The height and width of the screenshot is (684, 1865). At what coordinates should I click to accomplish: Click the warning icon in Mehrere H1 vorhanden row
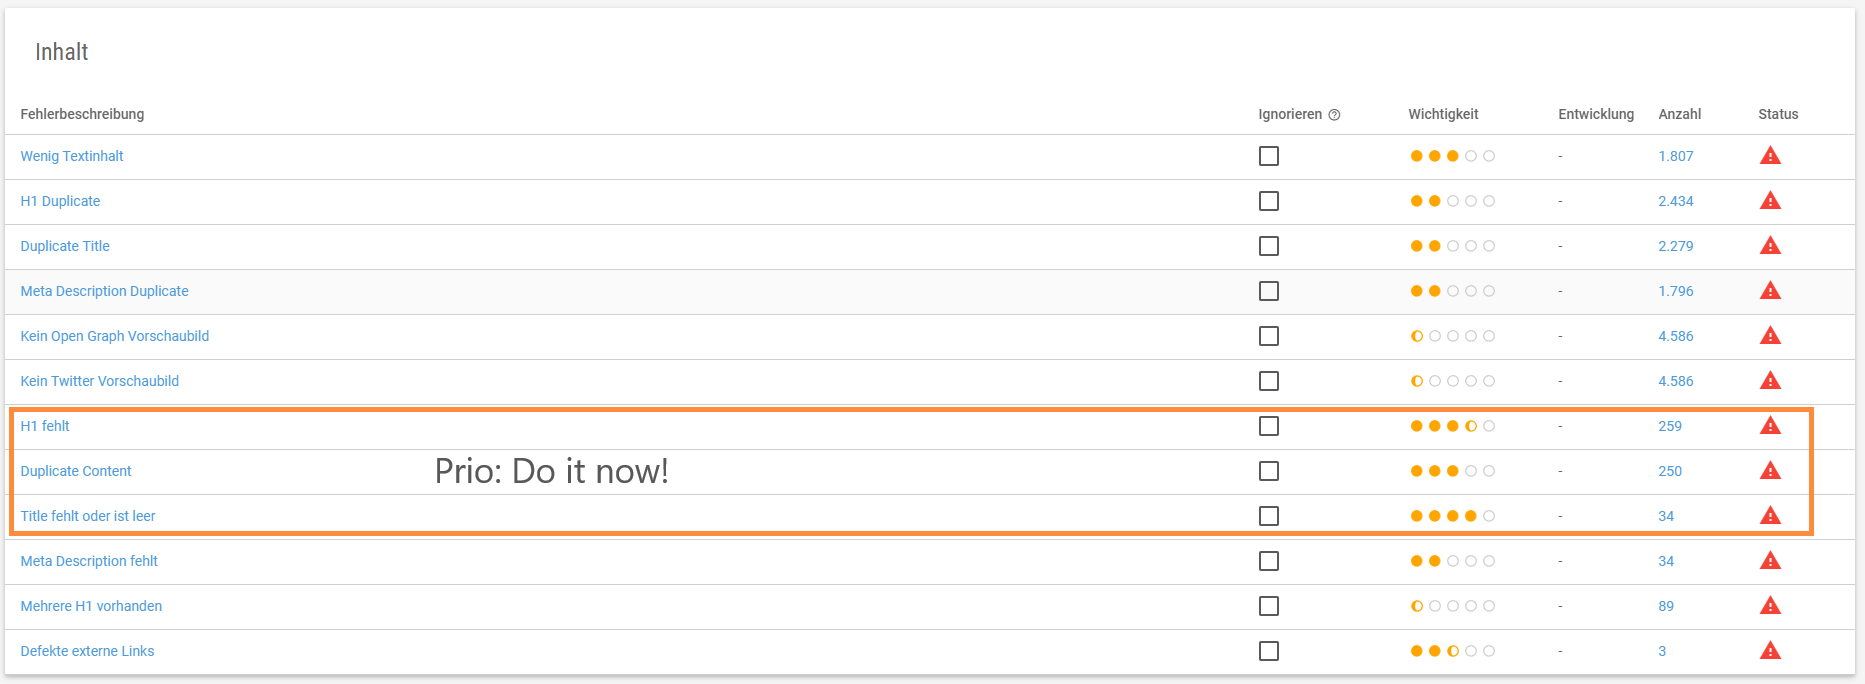[x=1770, y=606]
